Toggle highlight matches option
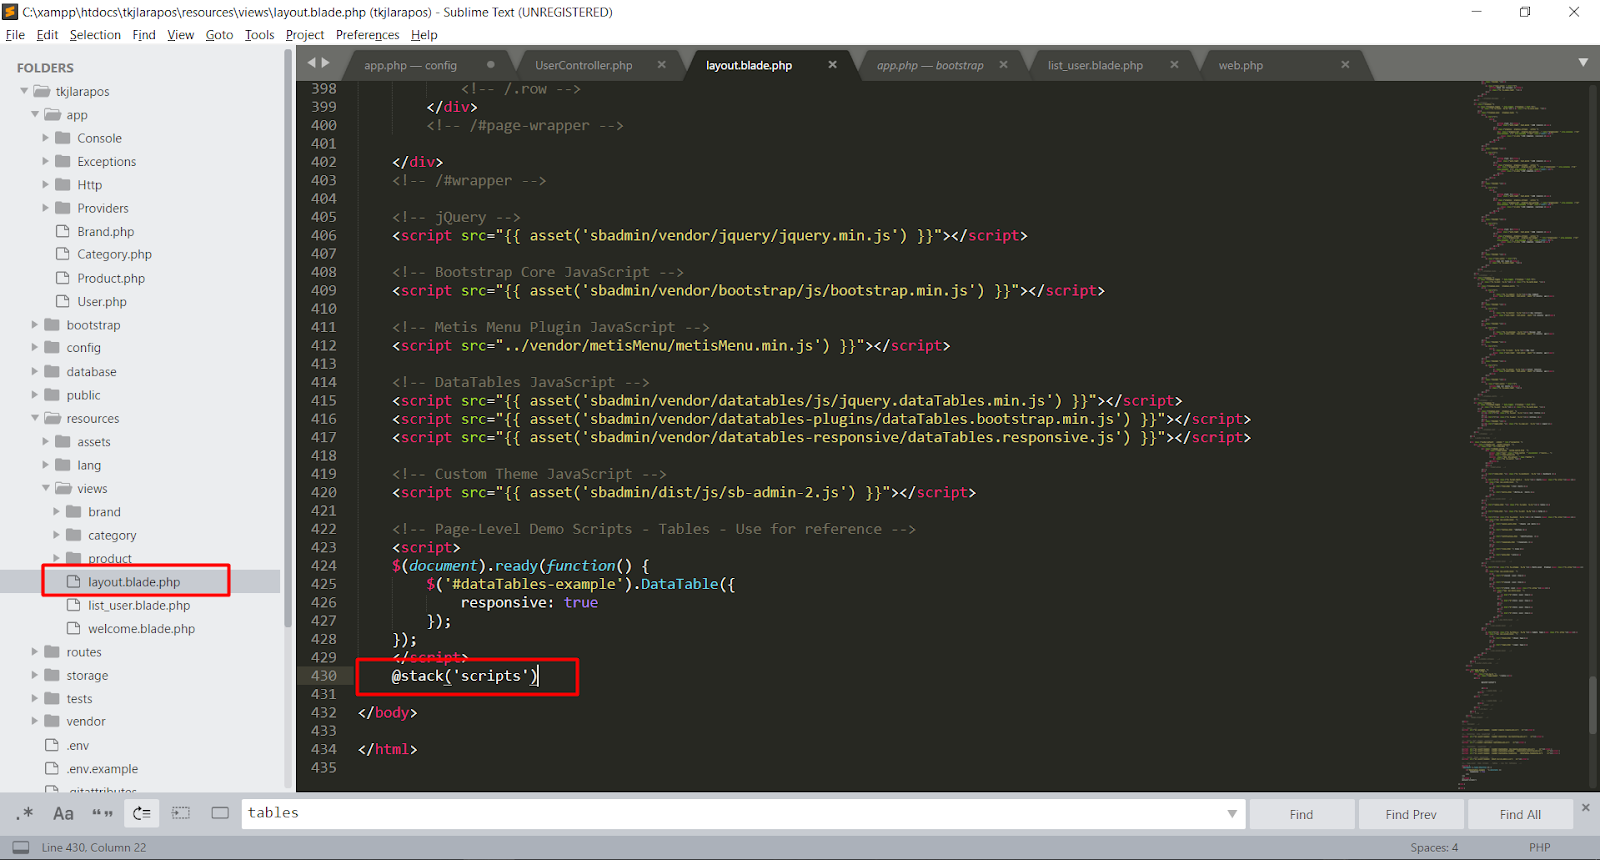 pyautogui.click(x=220, y=813)
